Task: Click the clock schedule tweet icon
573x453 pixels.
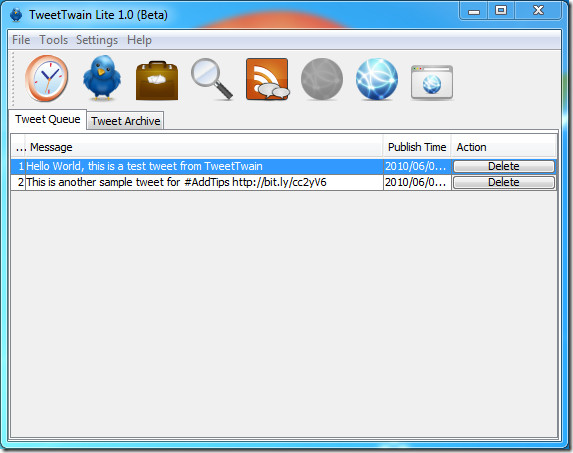Action: (46, 78)
